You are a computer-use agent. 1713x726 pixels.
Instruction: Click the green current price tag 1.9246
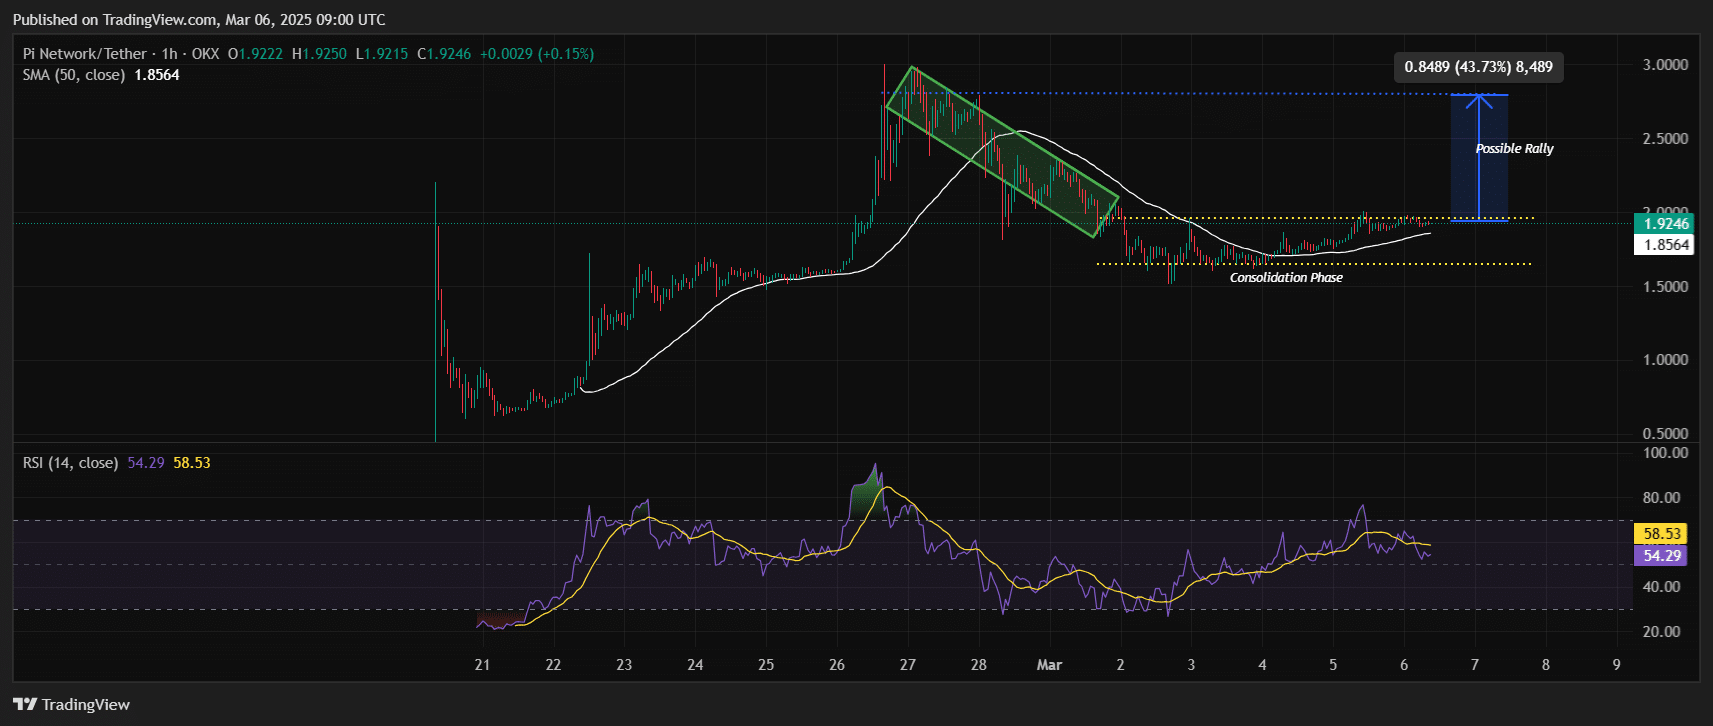(1663, 224)
